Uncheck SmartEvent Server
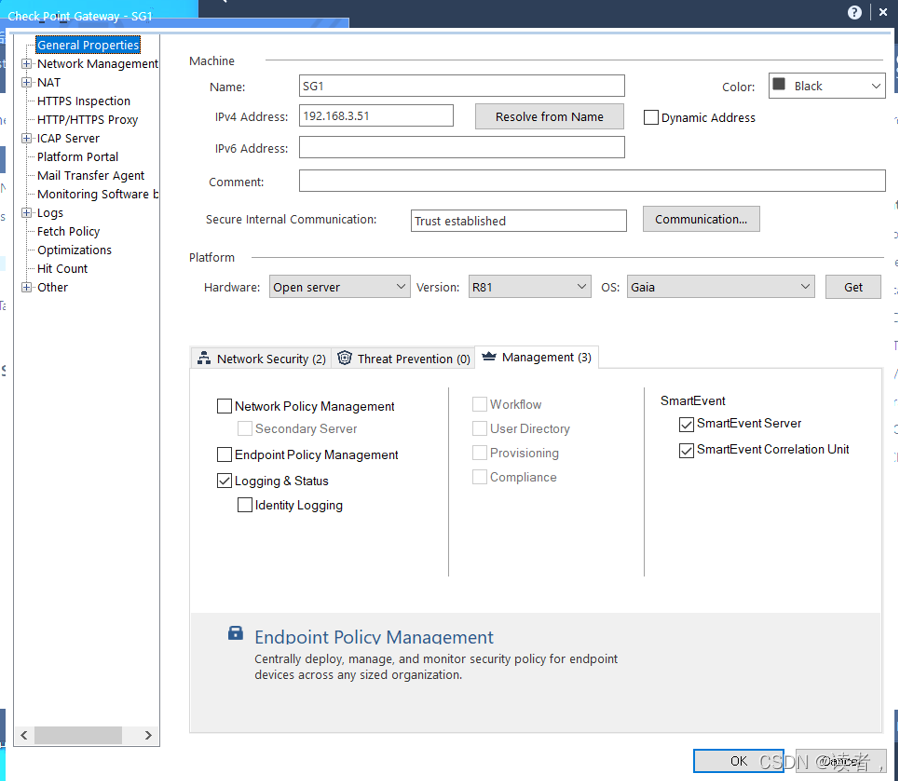 click(x=686, y=424)
